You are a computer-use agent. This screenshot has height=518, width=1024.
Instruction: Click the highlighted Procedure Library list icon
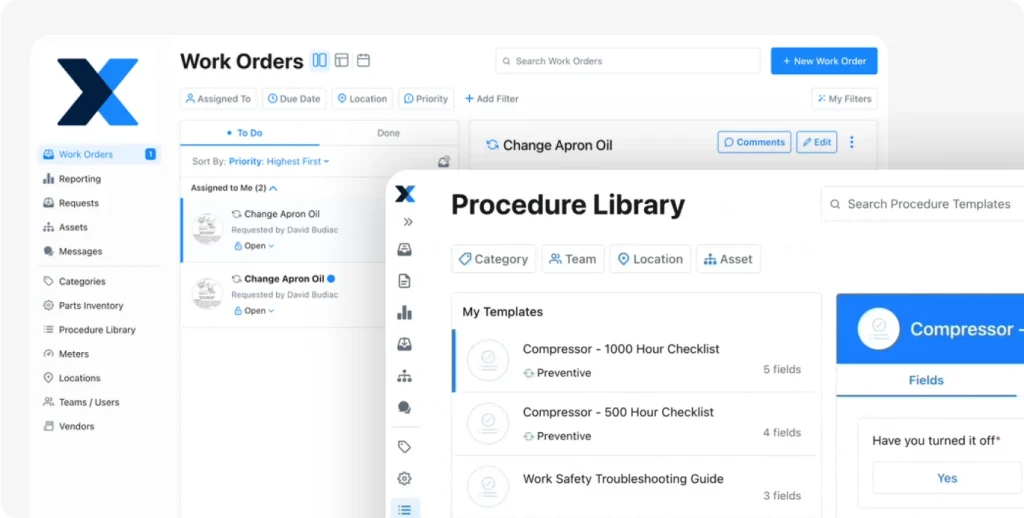pyautogui.click(x=405, y=509)
